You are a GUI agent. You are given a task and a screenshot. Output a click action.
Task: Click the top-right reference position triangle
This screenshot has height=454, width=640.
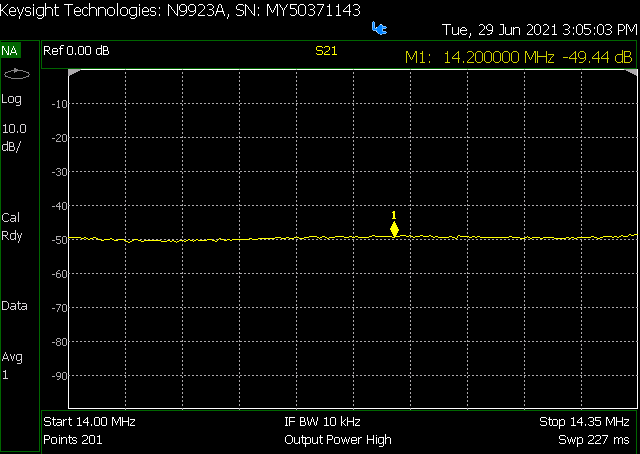click(632, 72)
